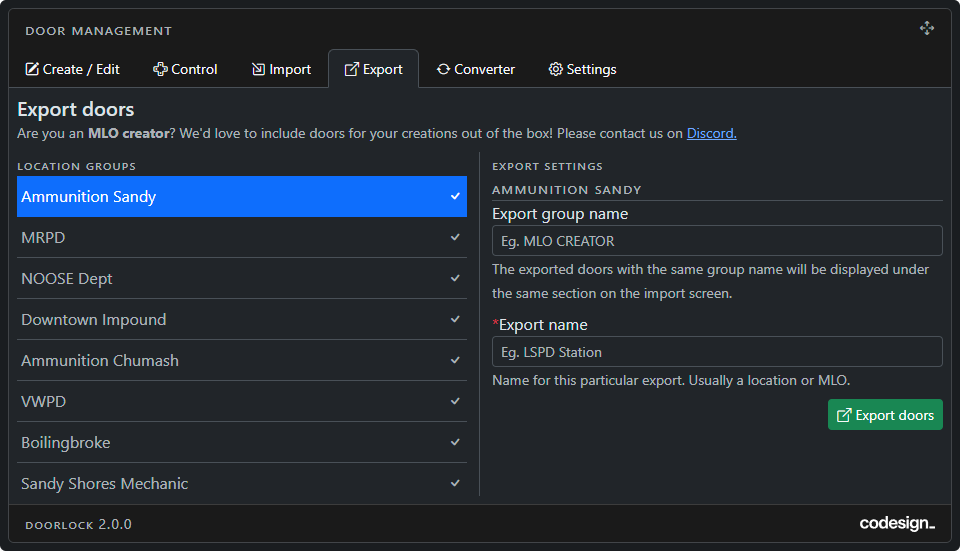
Task: Toggle the NOOSE Dept checkmark
Action: [x=455, y=279]
